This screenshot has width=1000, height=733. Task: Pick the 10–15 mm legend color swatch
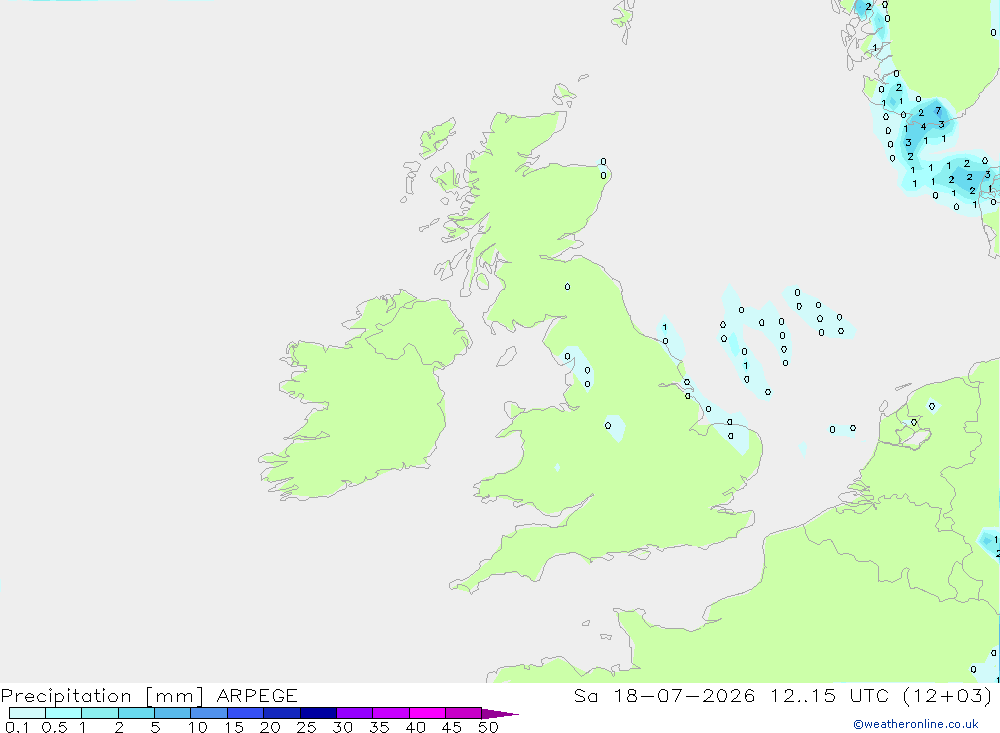click(x=209, y=713)
